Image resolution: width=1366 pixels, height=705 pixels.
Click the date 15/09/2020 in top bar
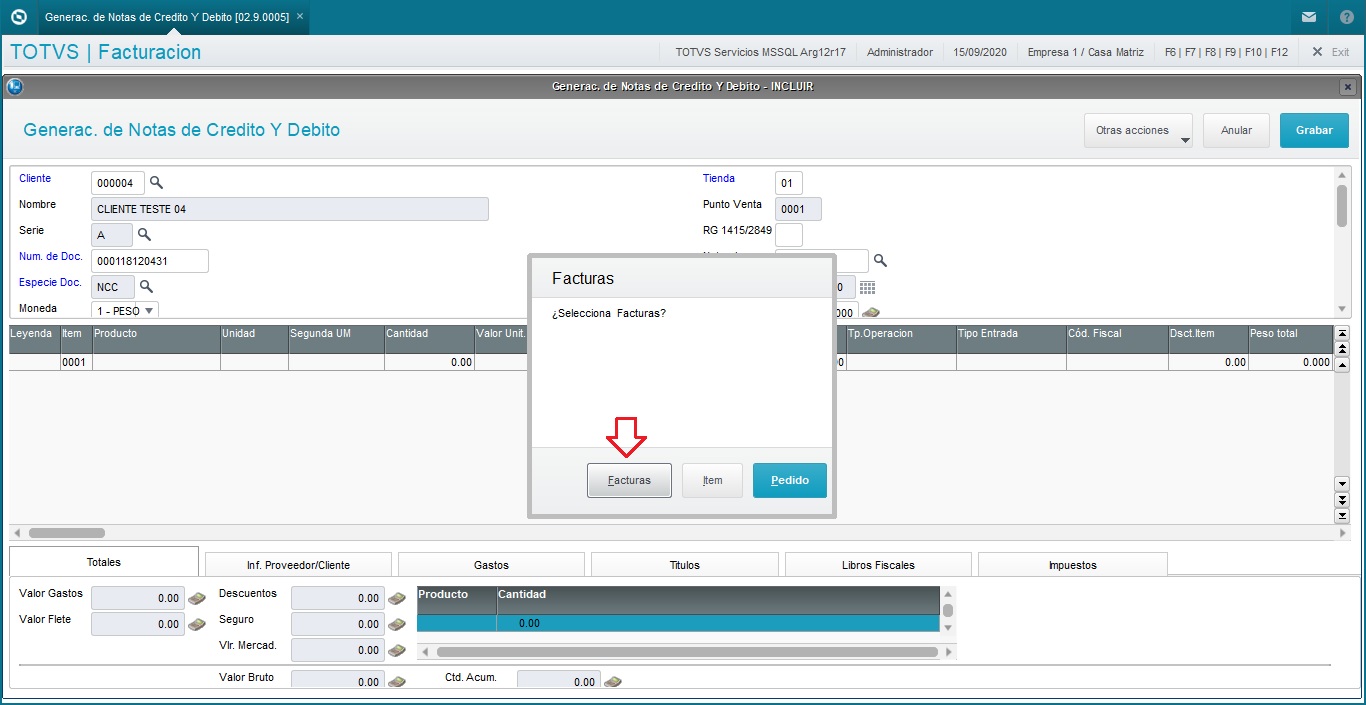[980, 52]
